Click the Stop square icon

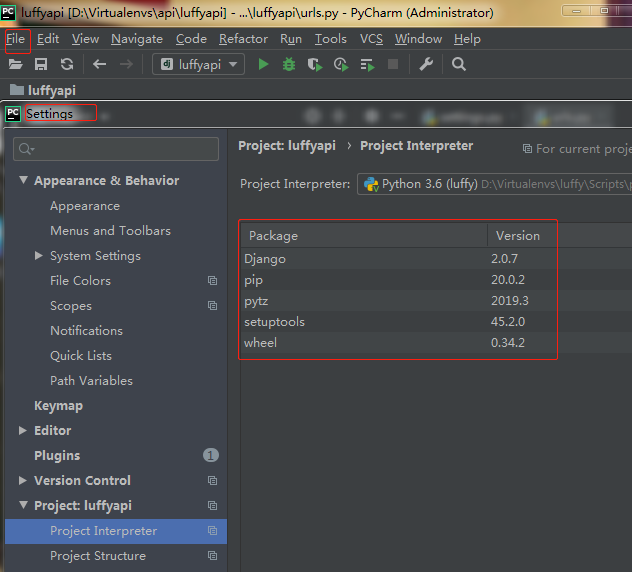393,64
